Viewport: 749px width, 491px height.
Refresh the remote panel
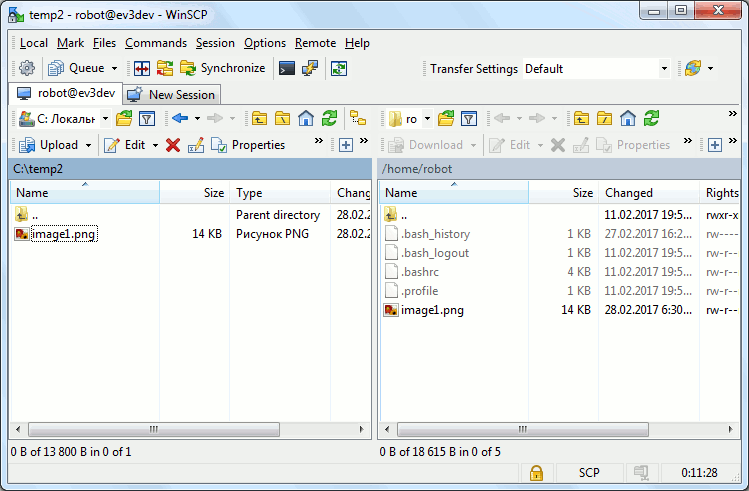coord(651,118)
